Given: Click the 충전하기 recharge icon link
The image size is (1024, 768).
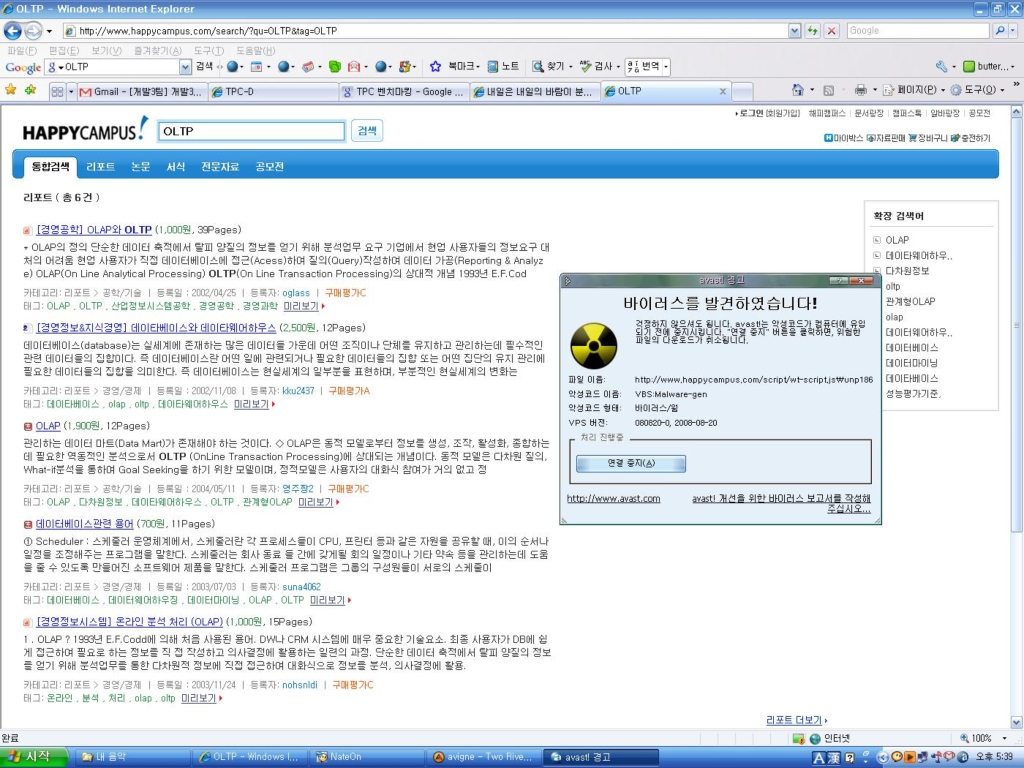Looking at the screenshot, I should pos(970,138).
